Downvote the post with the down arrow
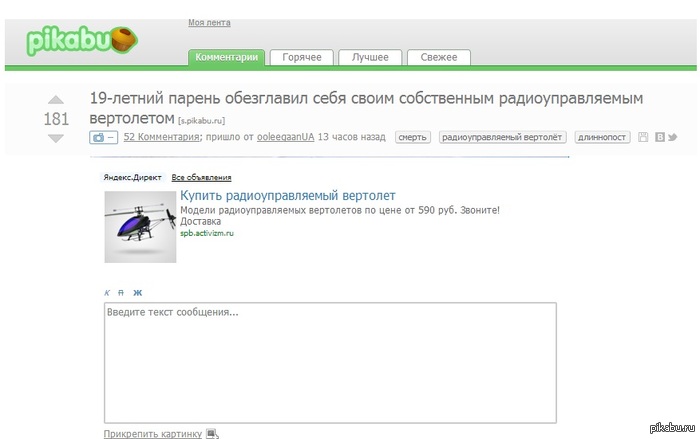The height and width of the screenshot is (439, 700). point(56,139)
